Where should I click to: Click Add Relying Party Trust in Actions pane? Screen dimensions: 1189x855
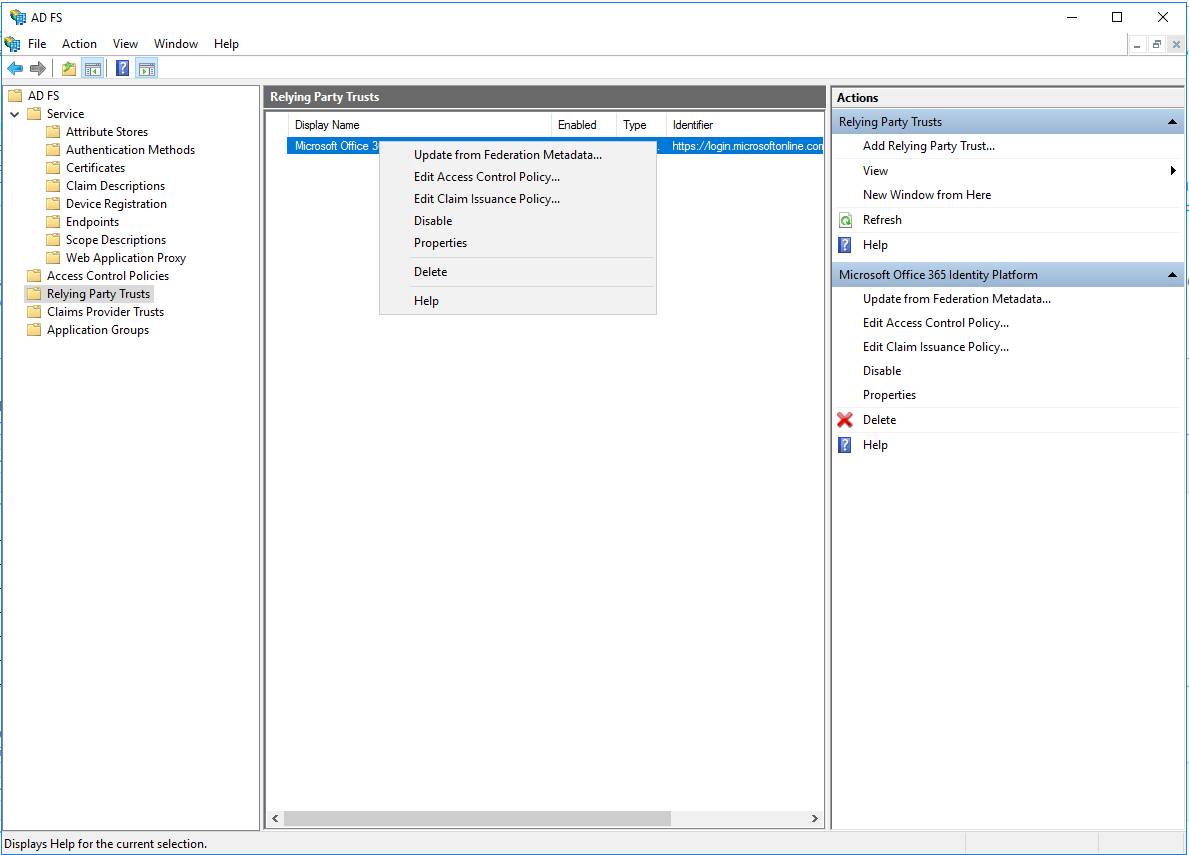[929, 146]
